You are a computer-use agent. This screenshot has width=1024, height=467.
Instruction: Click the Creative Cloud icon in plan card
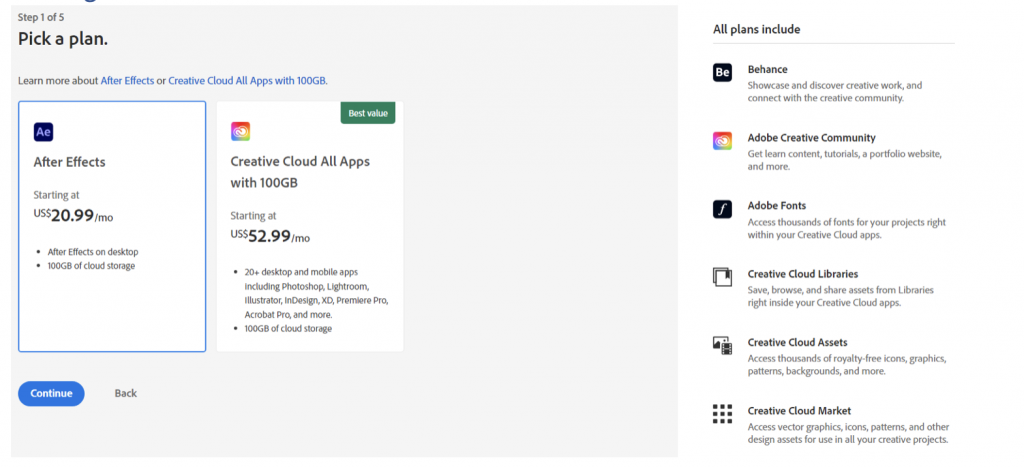pyautogui.click(x=240, y=131)
